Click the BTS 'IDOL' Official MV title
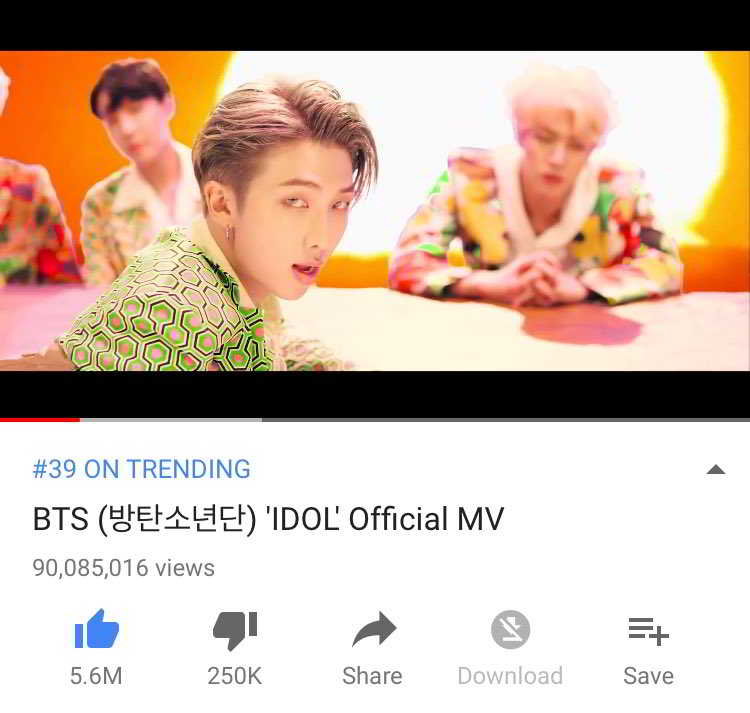 [x=268, y=519]
